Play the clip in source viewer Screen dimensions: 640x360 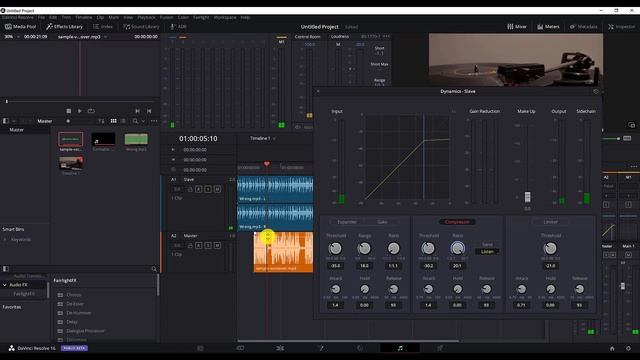coord(80,111)
